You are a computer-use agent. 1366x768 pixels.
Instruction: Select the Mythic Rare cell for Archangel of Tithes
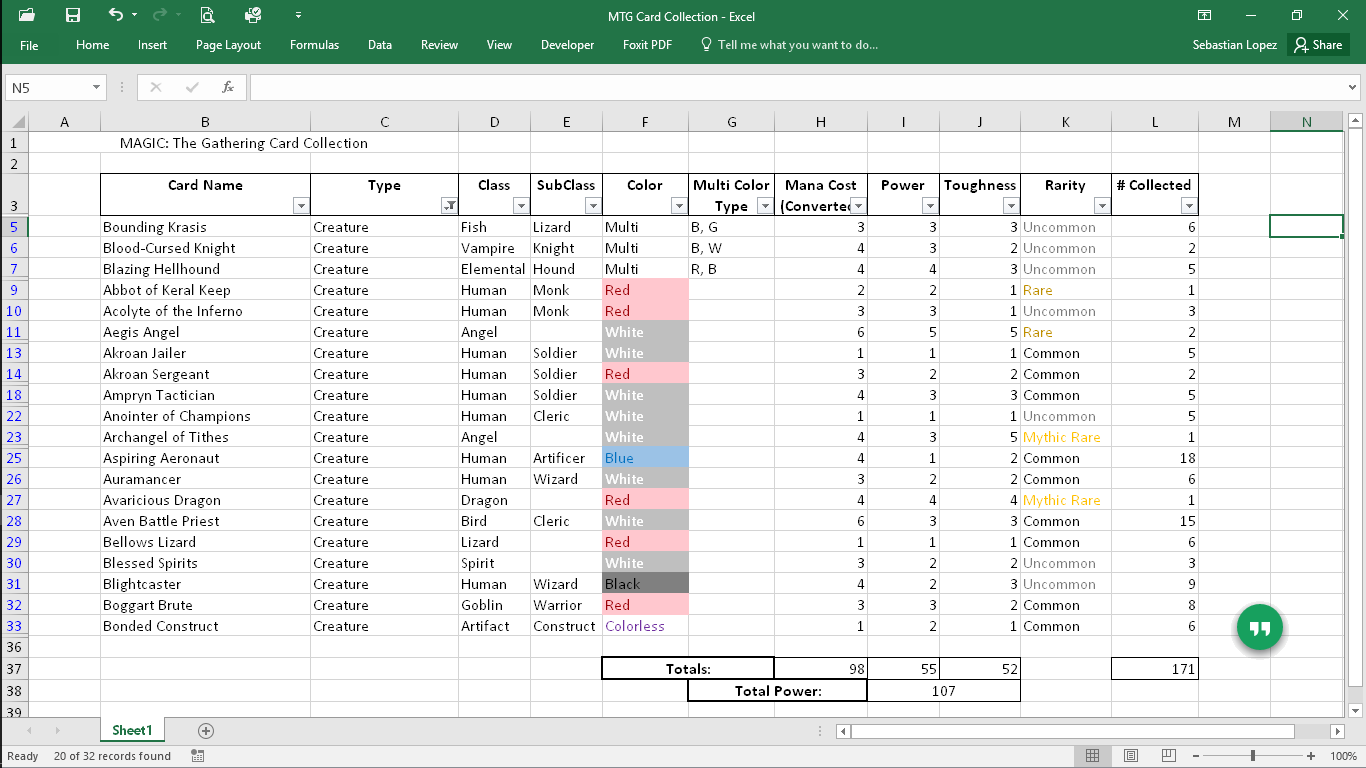point(1065,437)
